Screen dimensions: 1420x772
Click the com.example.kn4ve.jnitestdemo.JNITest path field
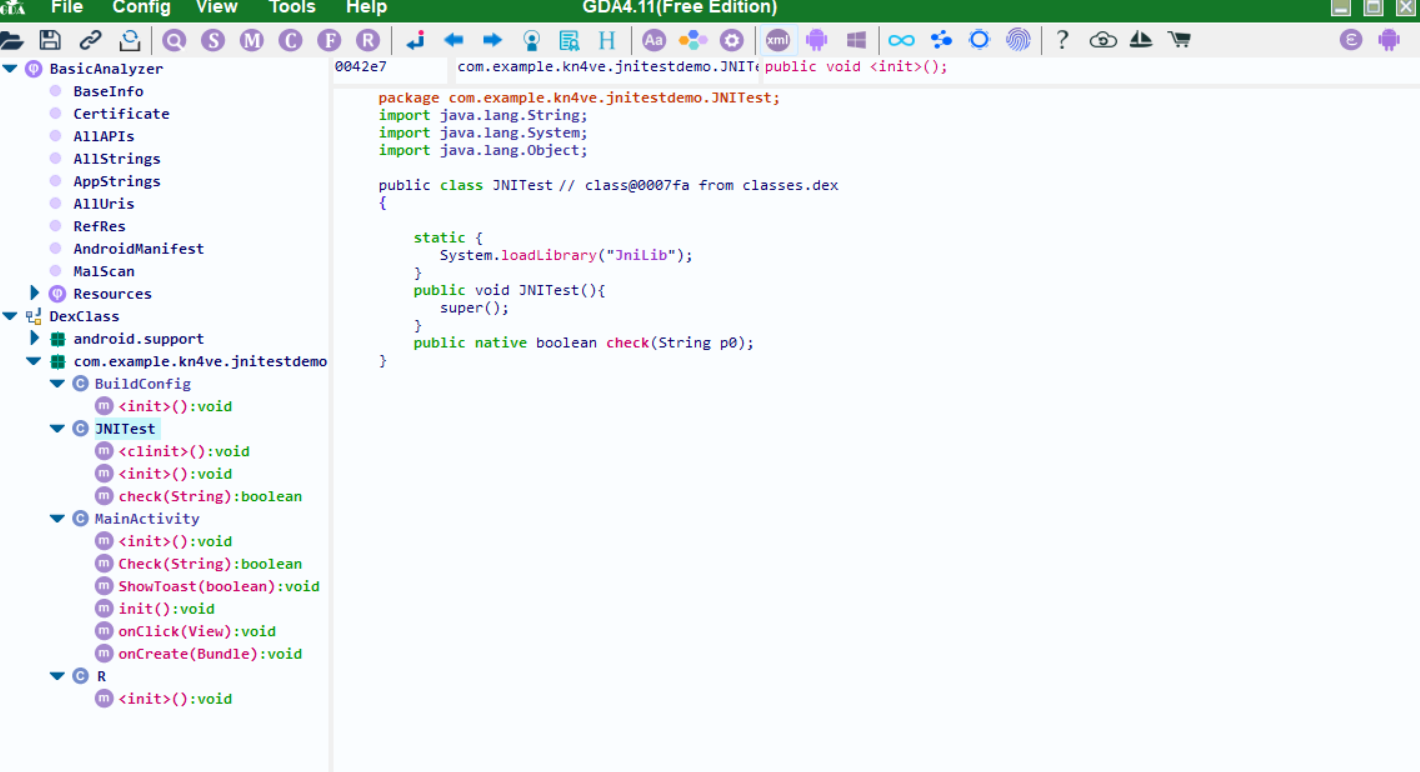(x=606, y=68)
